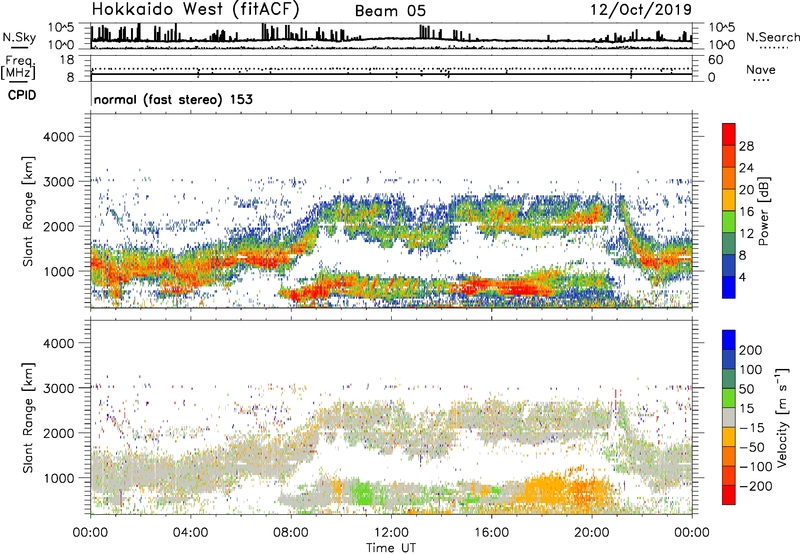Click the 'N.Sky' legend label
Image resolution: width=800 pixels, height=554 pixels.
19,37
